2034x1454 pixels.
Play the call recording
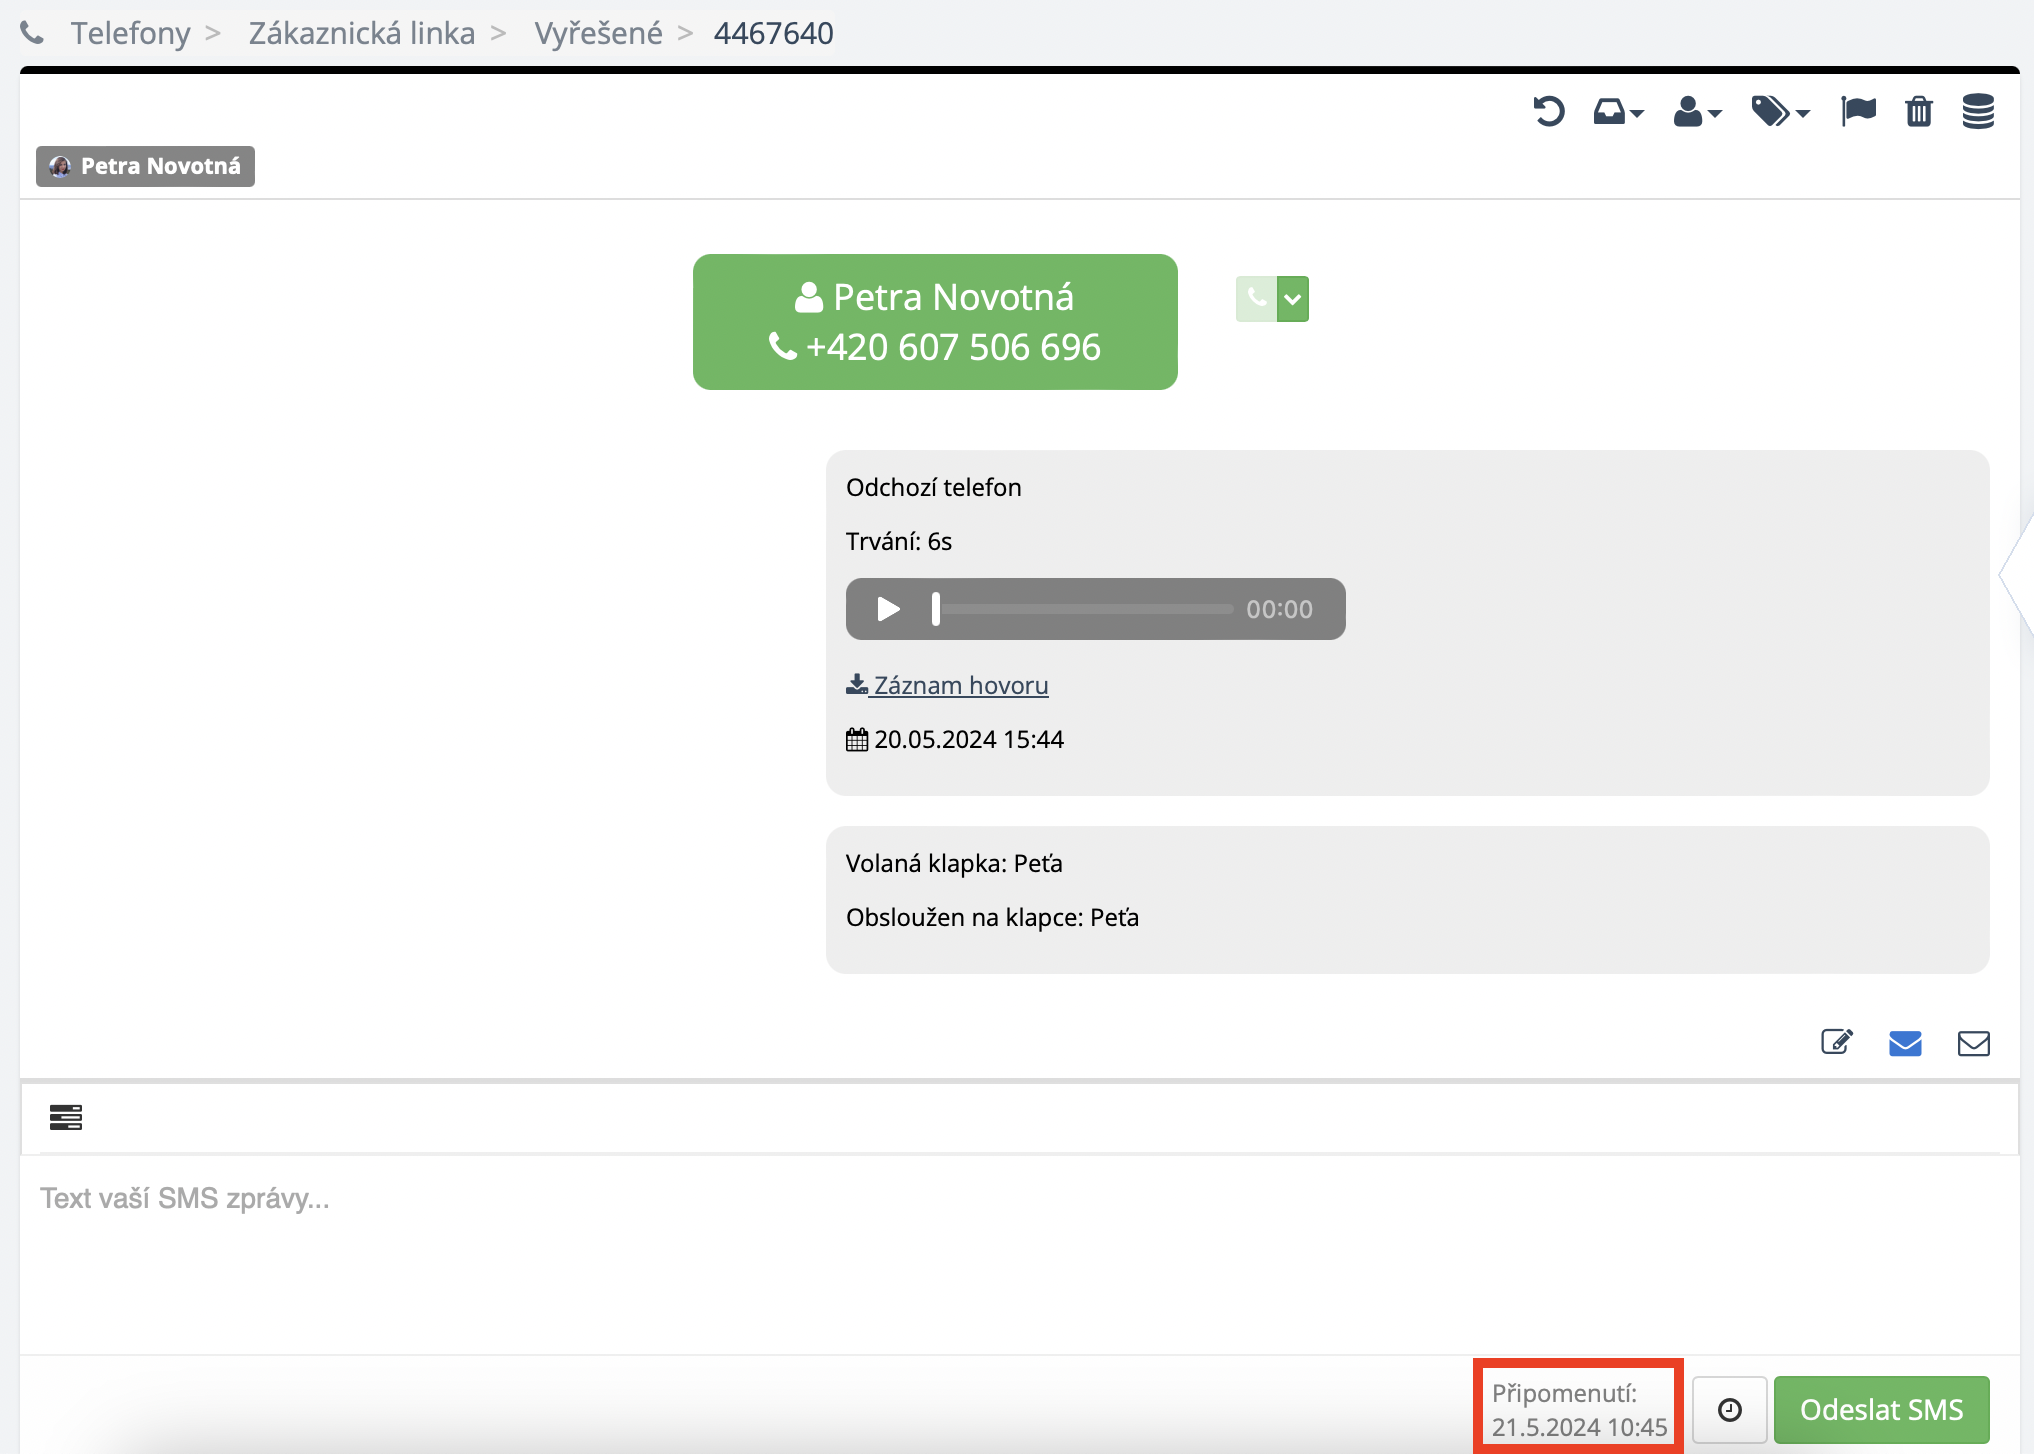click(x=887, y=609)
